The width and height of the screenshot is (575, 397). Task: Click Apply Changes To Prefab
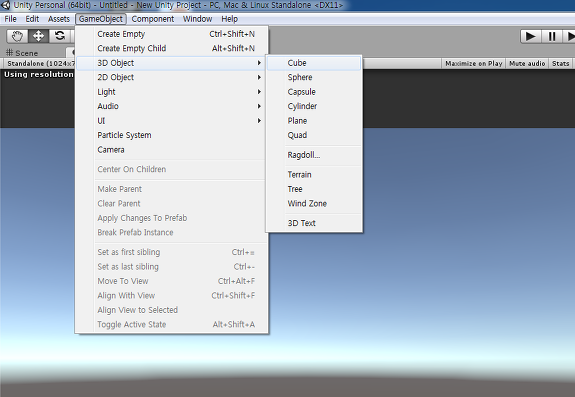coord(171,218)
